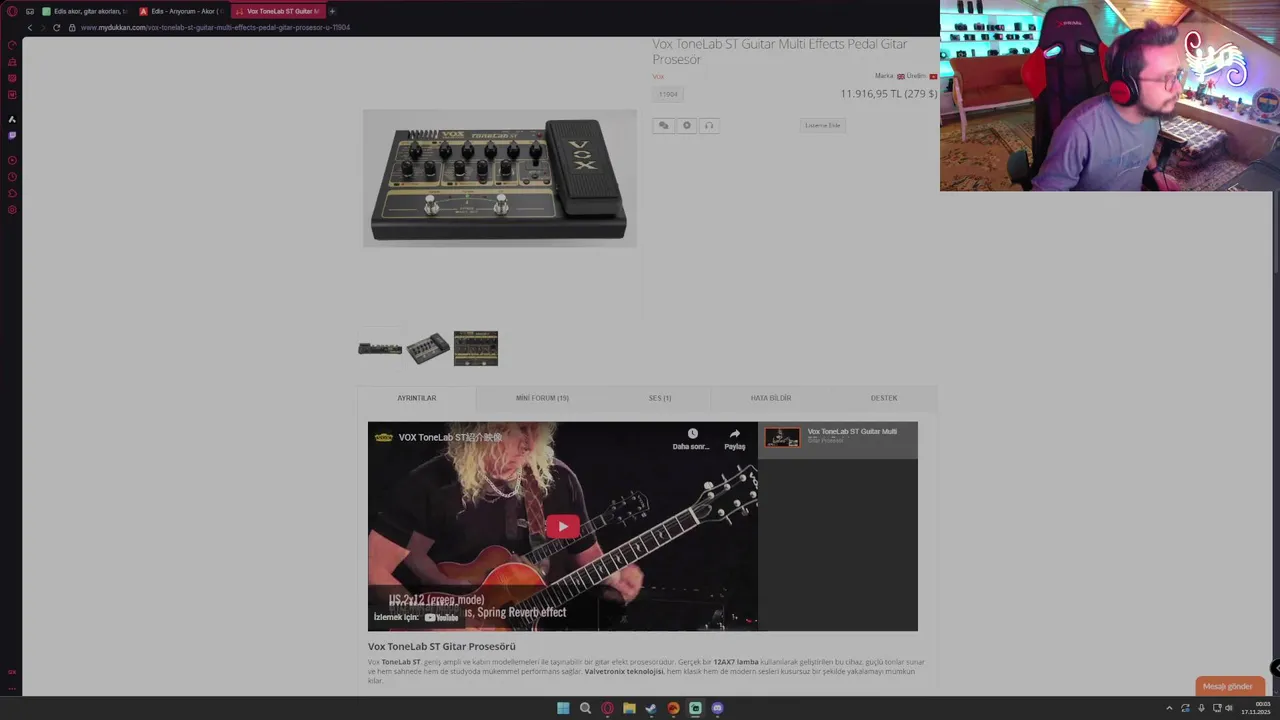Click the Vox channel avatar in video
The height and width of the screenshot is (720, 1280).
point(382,437)
